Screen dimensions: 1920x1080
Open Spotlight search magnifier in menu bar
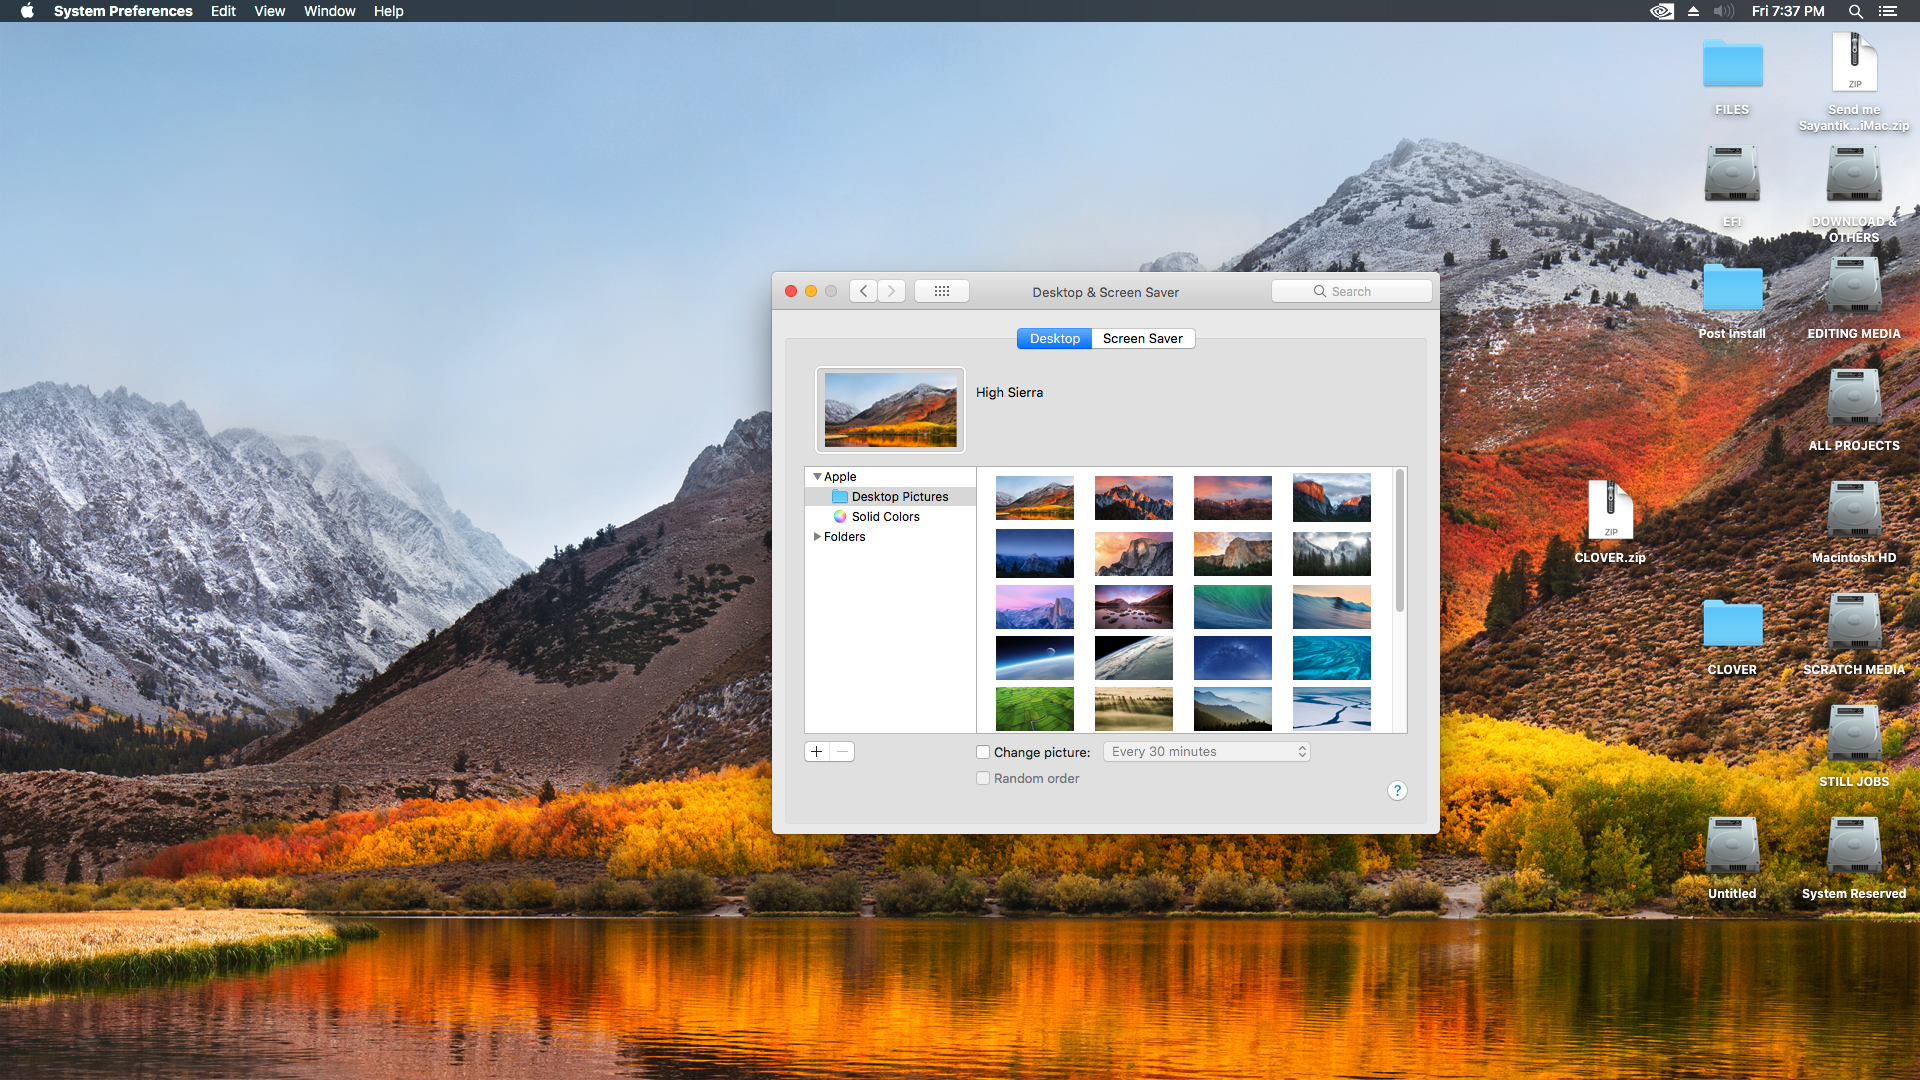pyautogui.click(x=1855, y=11)
